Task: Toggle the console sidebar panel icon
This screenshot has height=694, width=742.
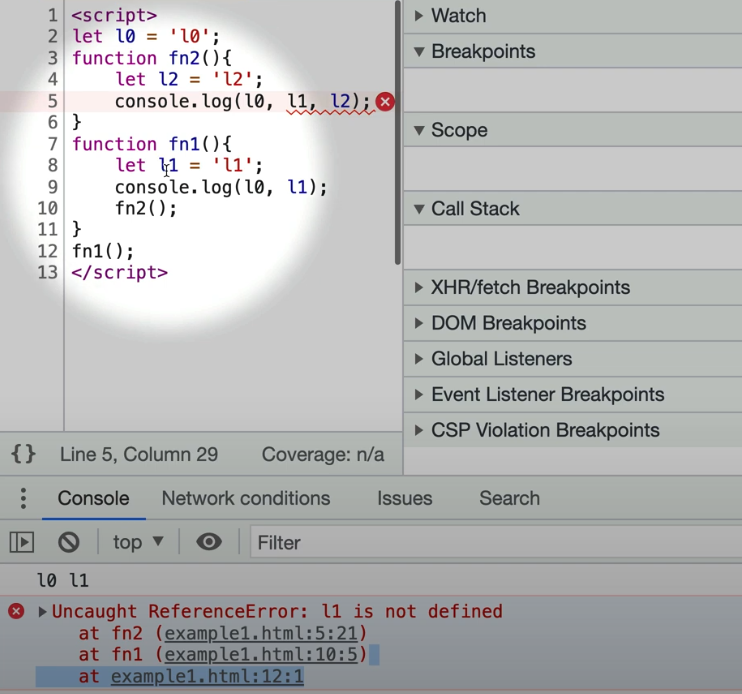Action: coord(22,542)
